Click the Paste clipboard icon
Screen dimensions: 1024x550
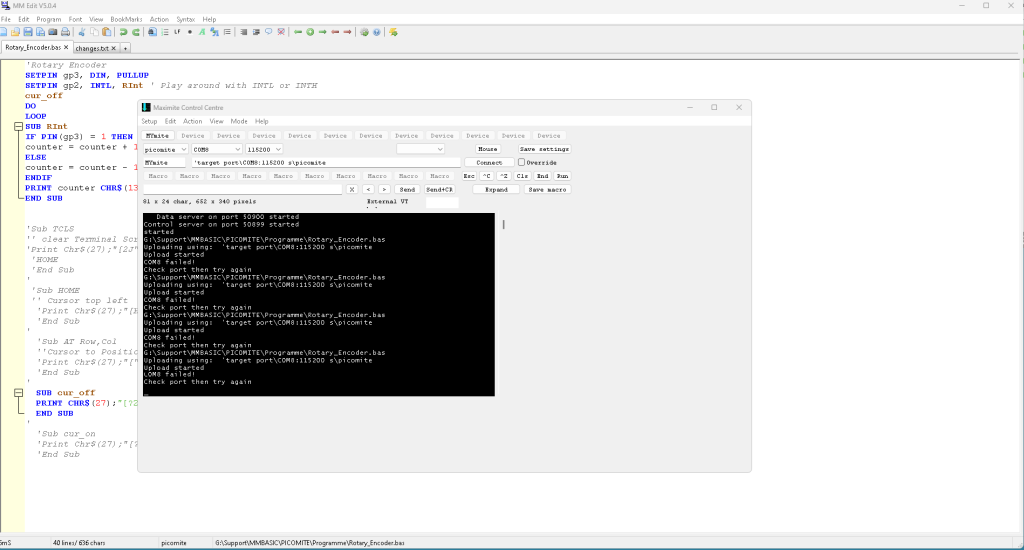pos(108,32)
